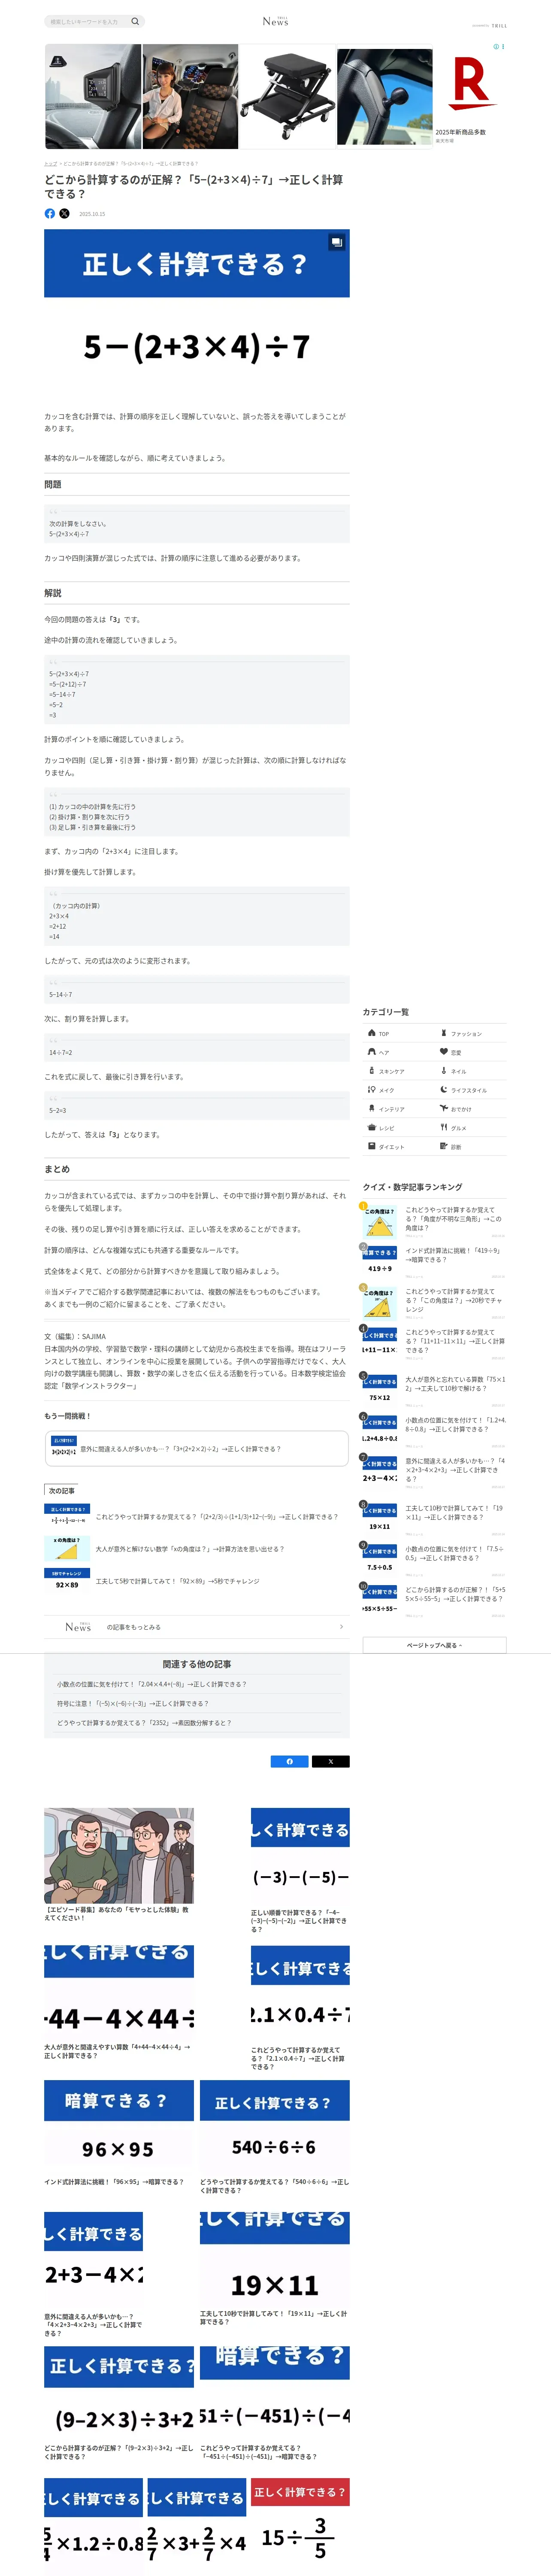Expand News の記事をもっとみる chevron
Screen dimensions: 551x2576
[341, 1627]
